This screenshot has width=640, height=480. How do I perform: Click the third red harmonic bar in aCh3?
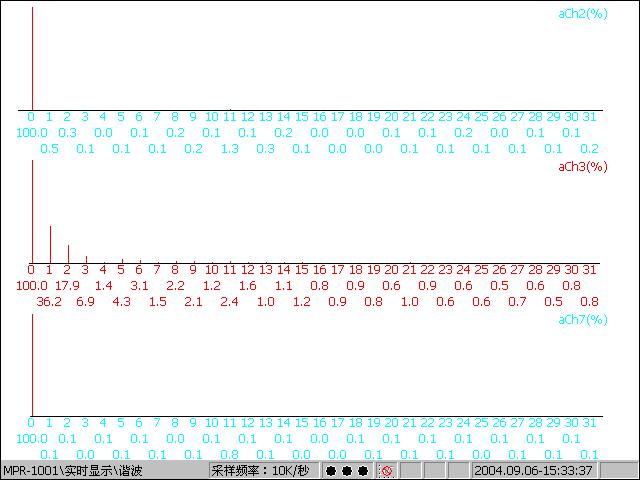[68, 254]
